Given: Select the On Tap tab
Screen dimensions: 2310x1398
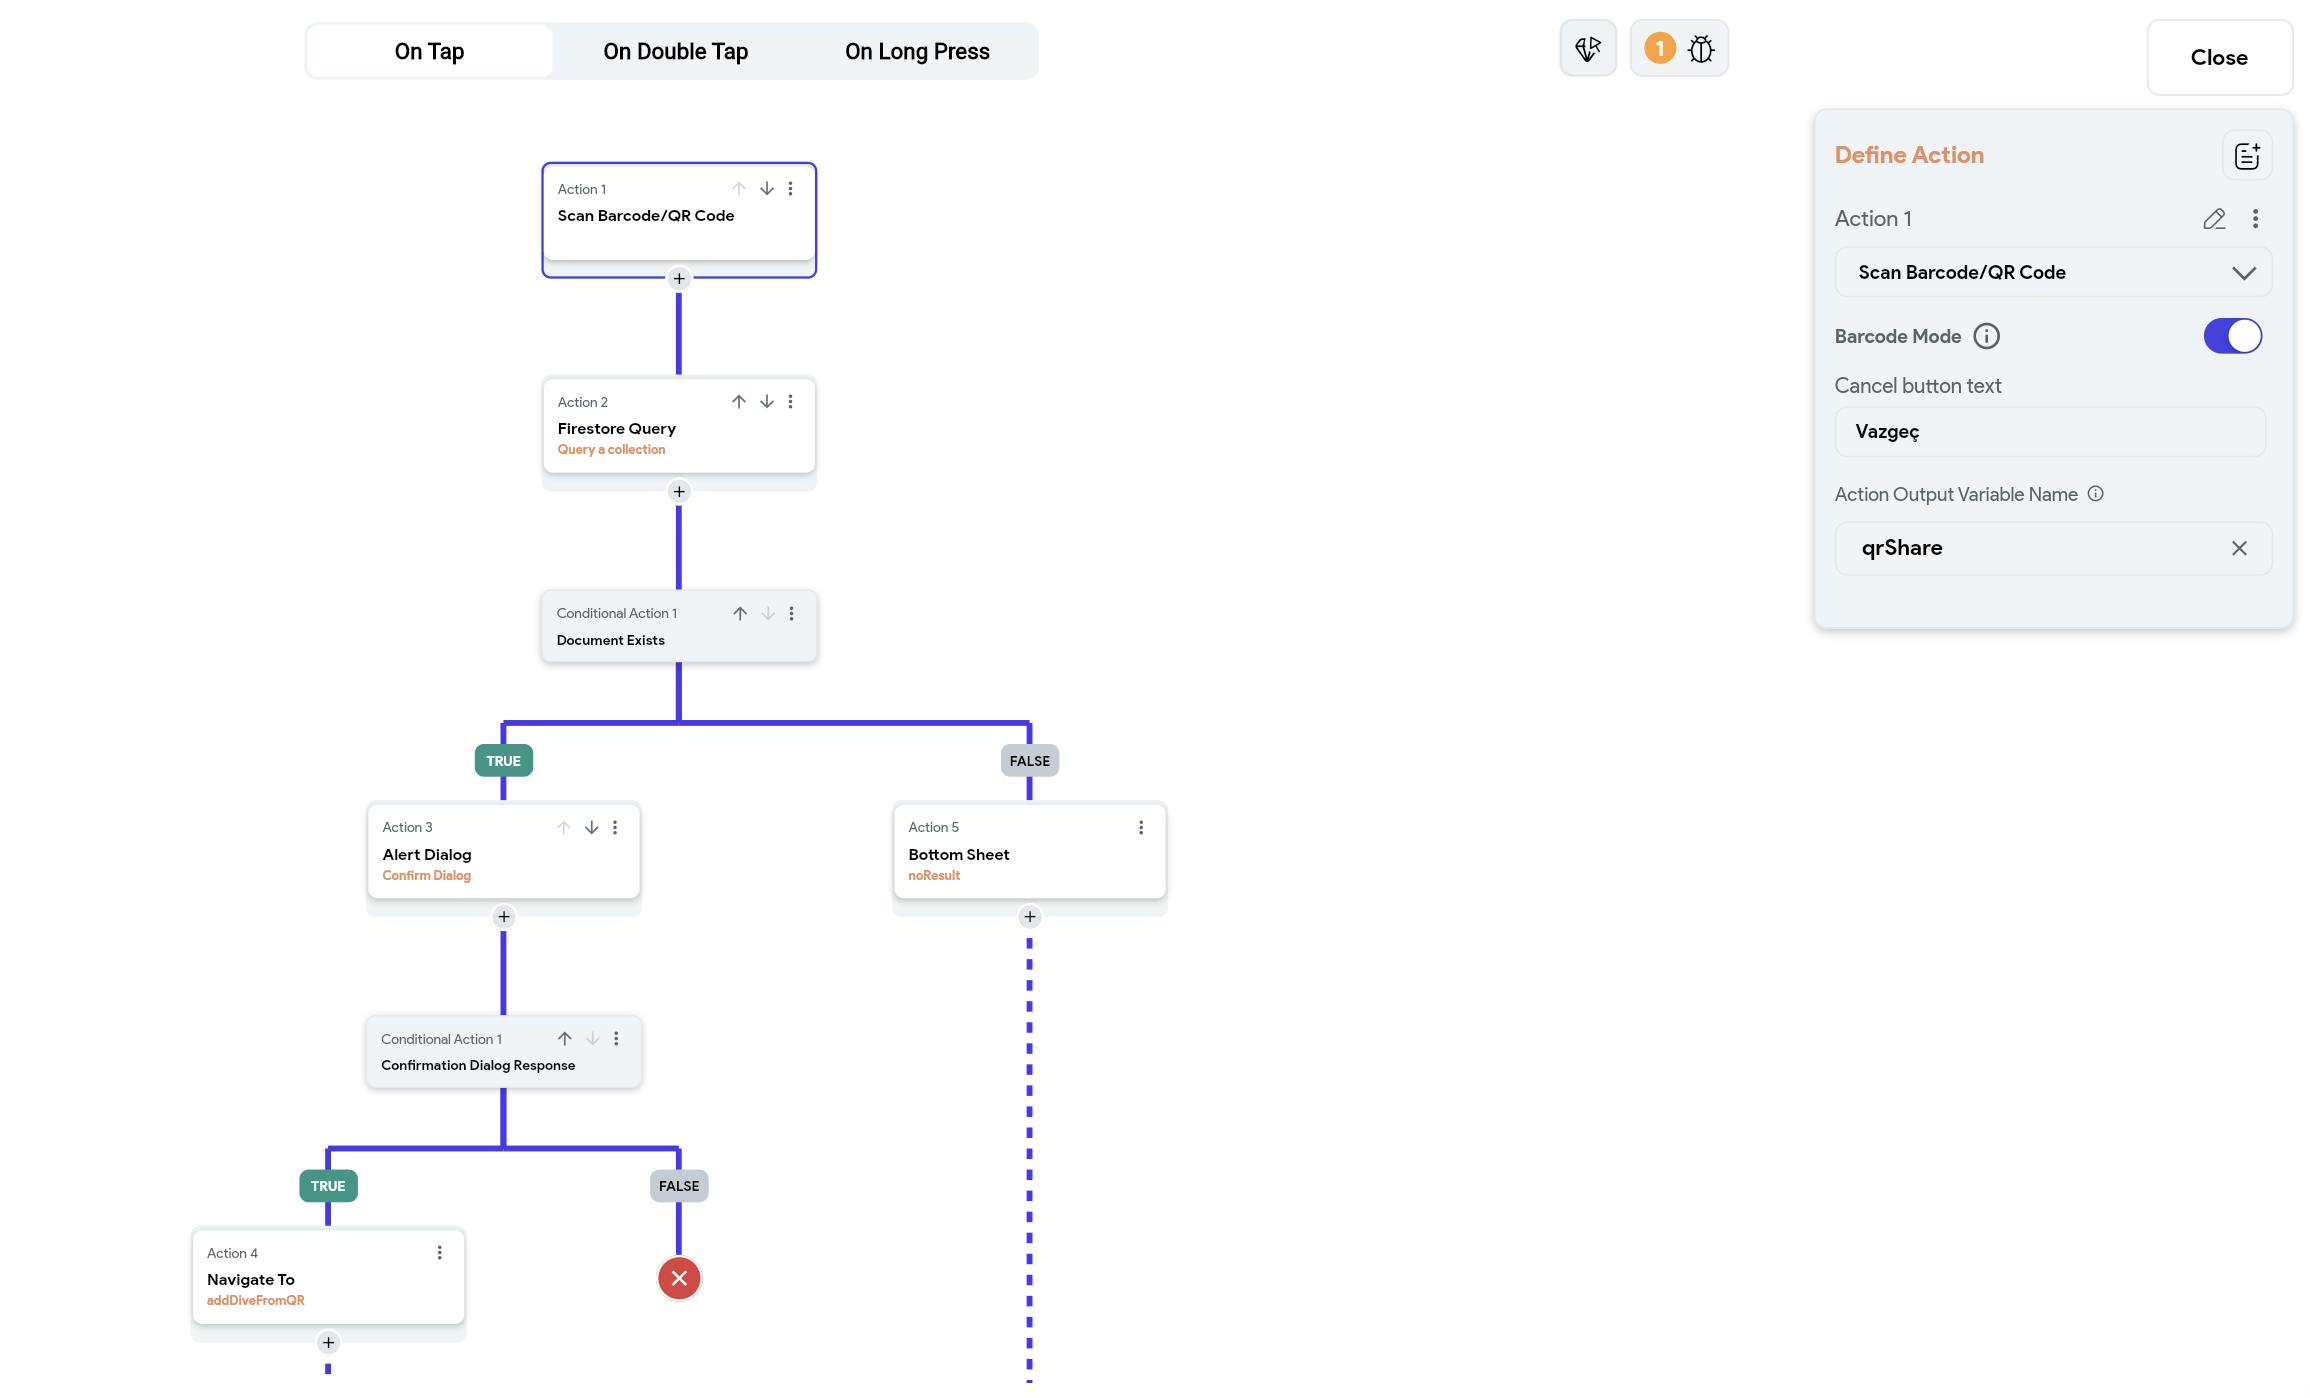Looking at the screenshot, I should [x=429, y=52].
